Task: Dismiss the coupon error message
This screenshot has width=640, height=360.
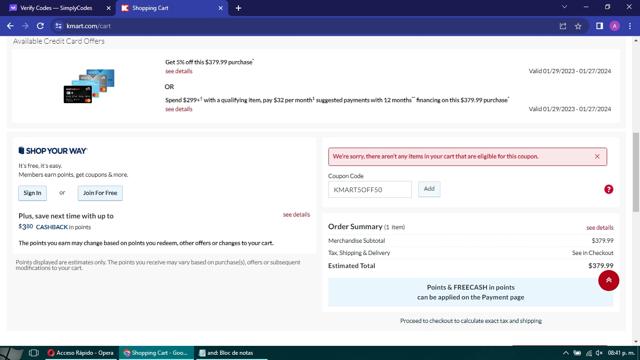Action: tap(597, 156)
